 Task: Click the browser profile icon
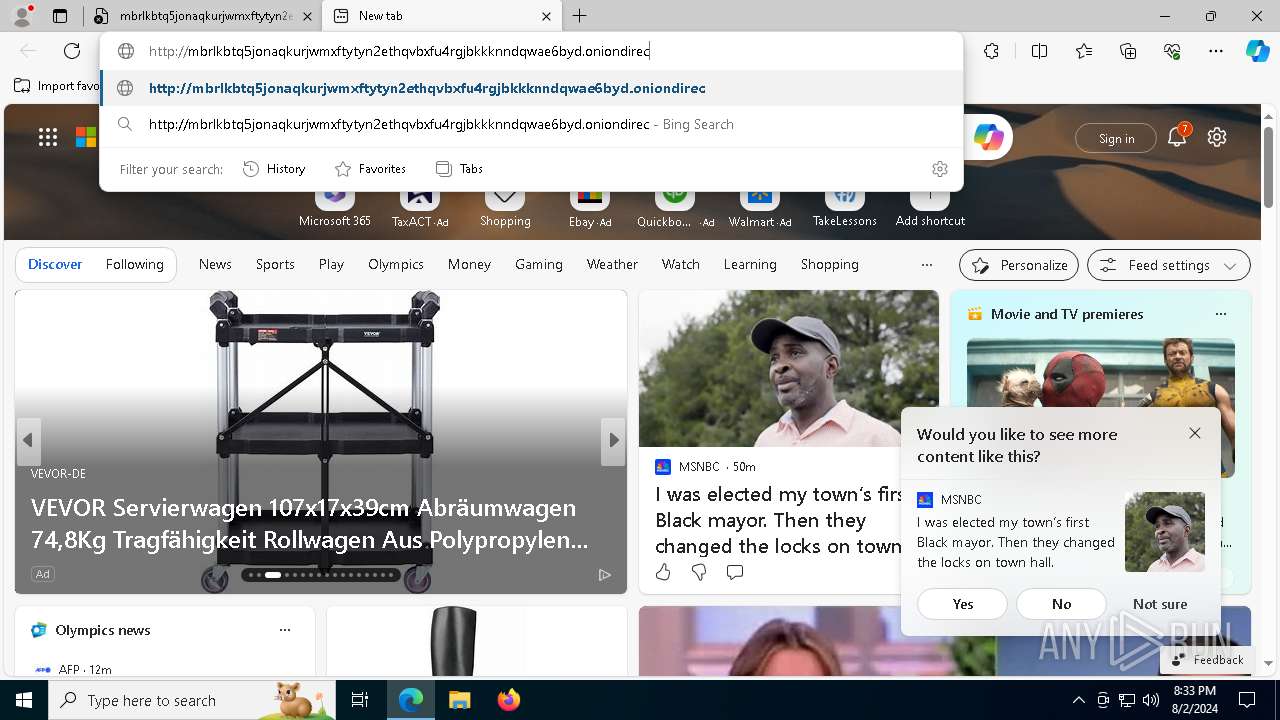tap(21, 16)
